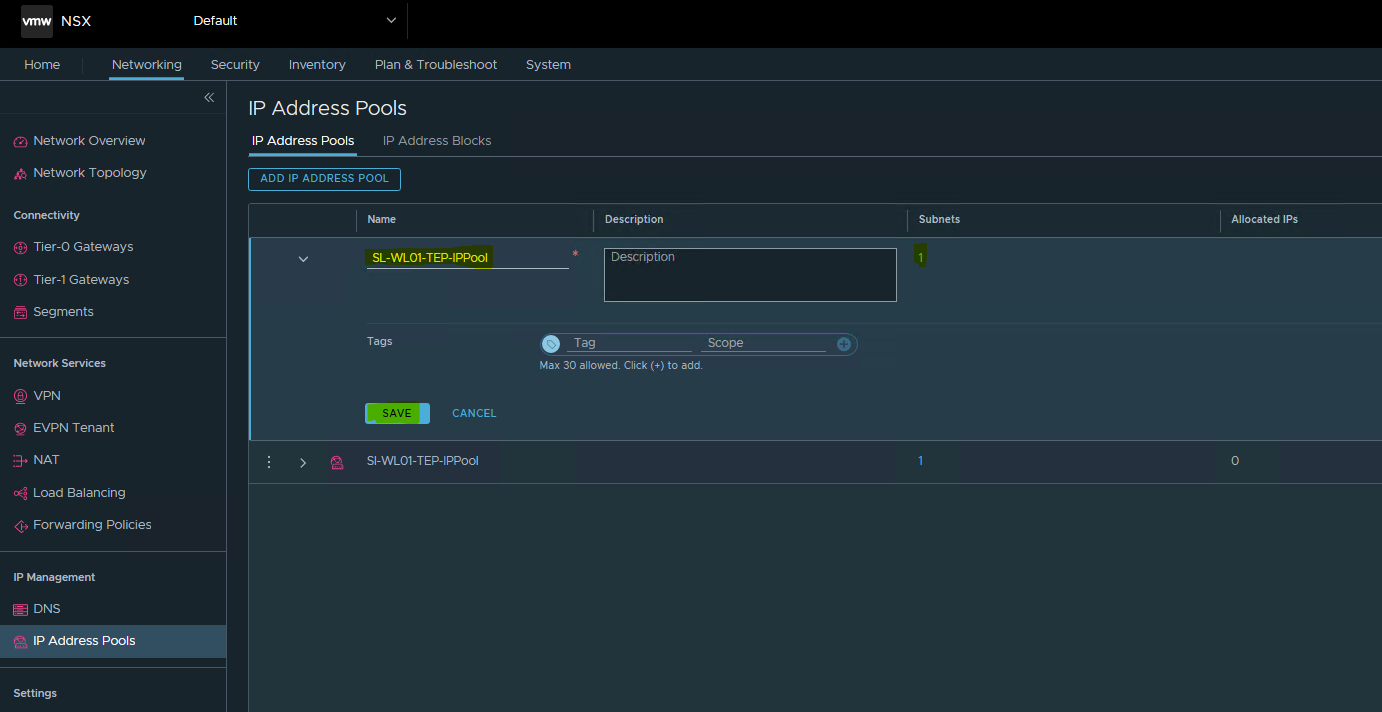Save the SL-WL01-TEP-IPPool pool

tap(397, 413)
